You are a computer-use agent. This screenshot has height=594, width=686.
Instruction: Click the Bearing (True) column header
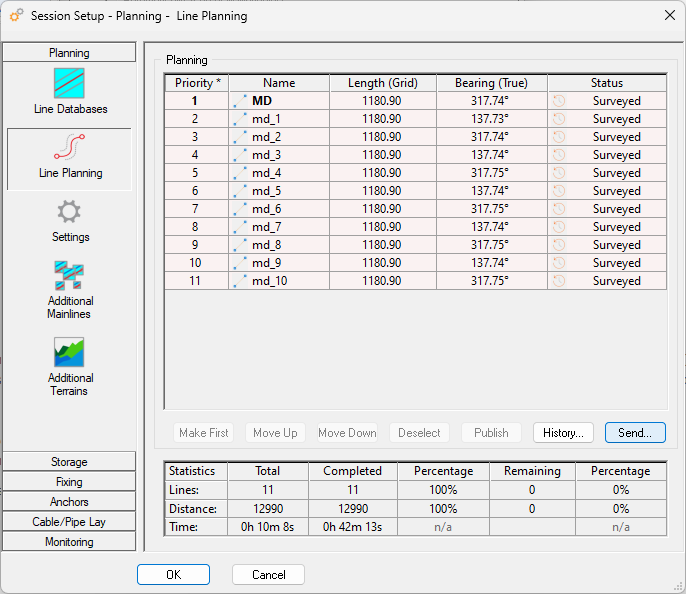[x=491, y=83]
